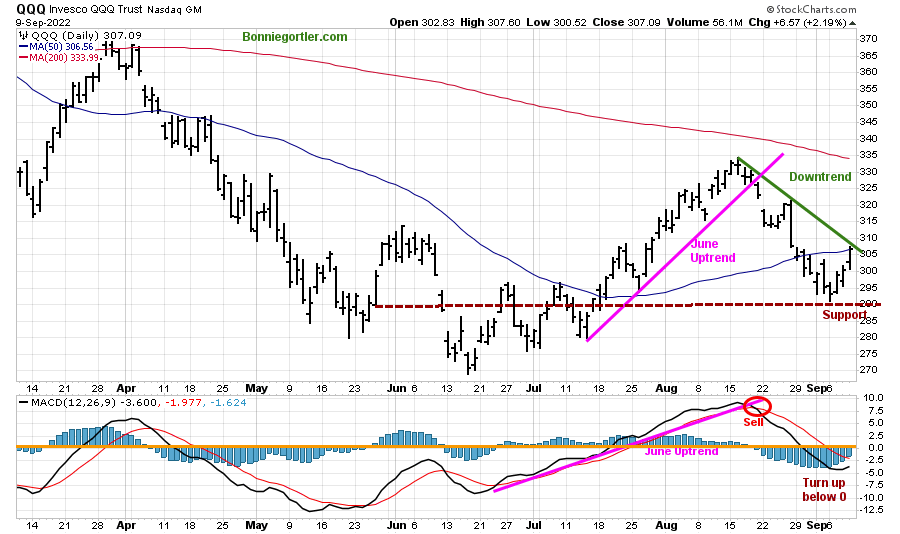Screen dimensions: 900x534
Task: Click the QQQ (Daily) 307.09 legend
Action: 80,35
